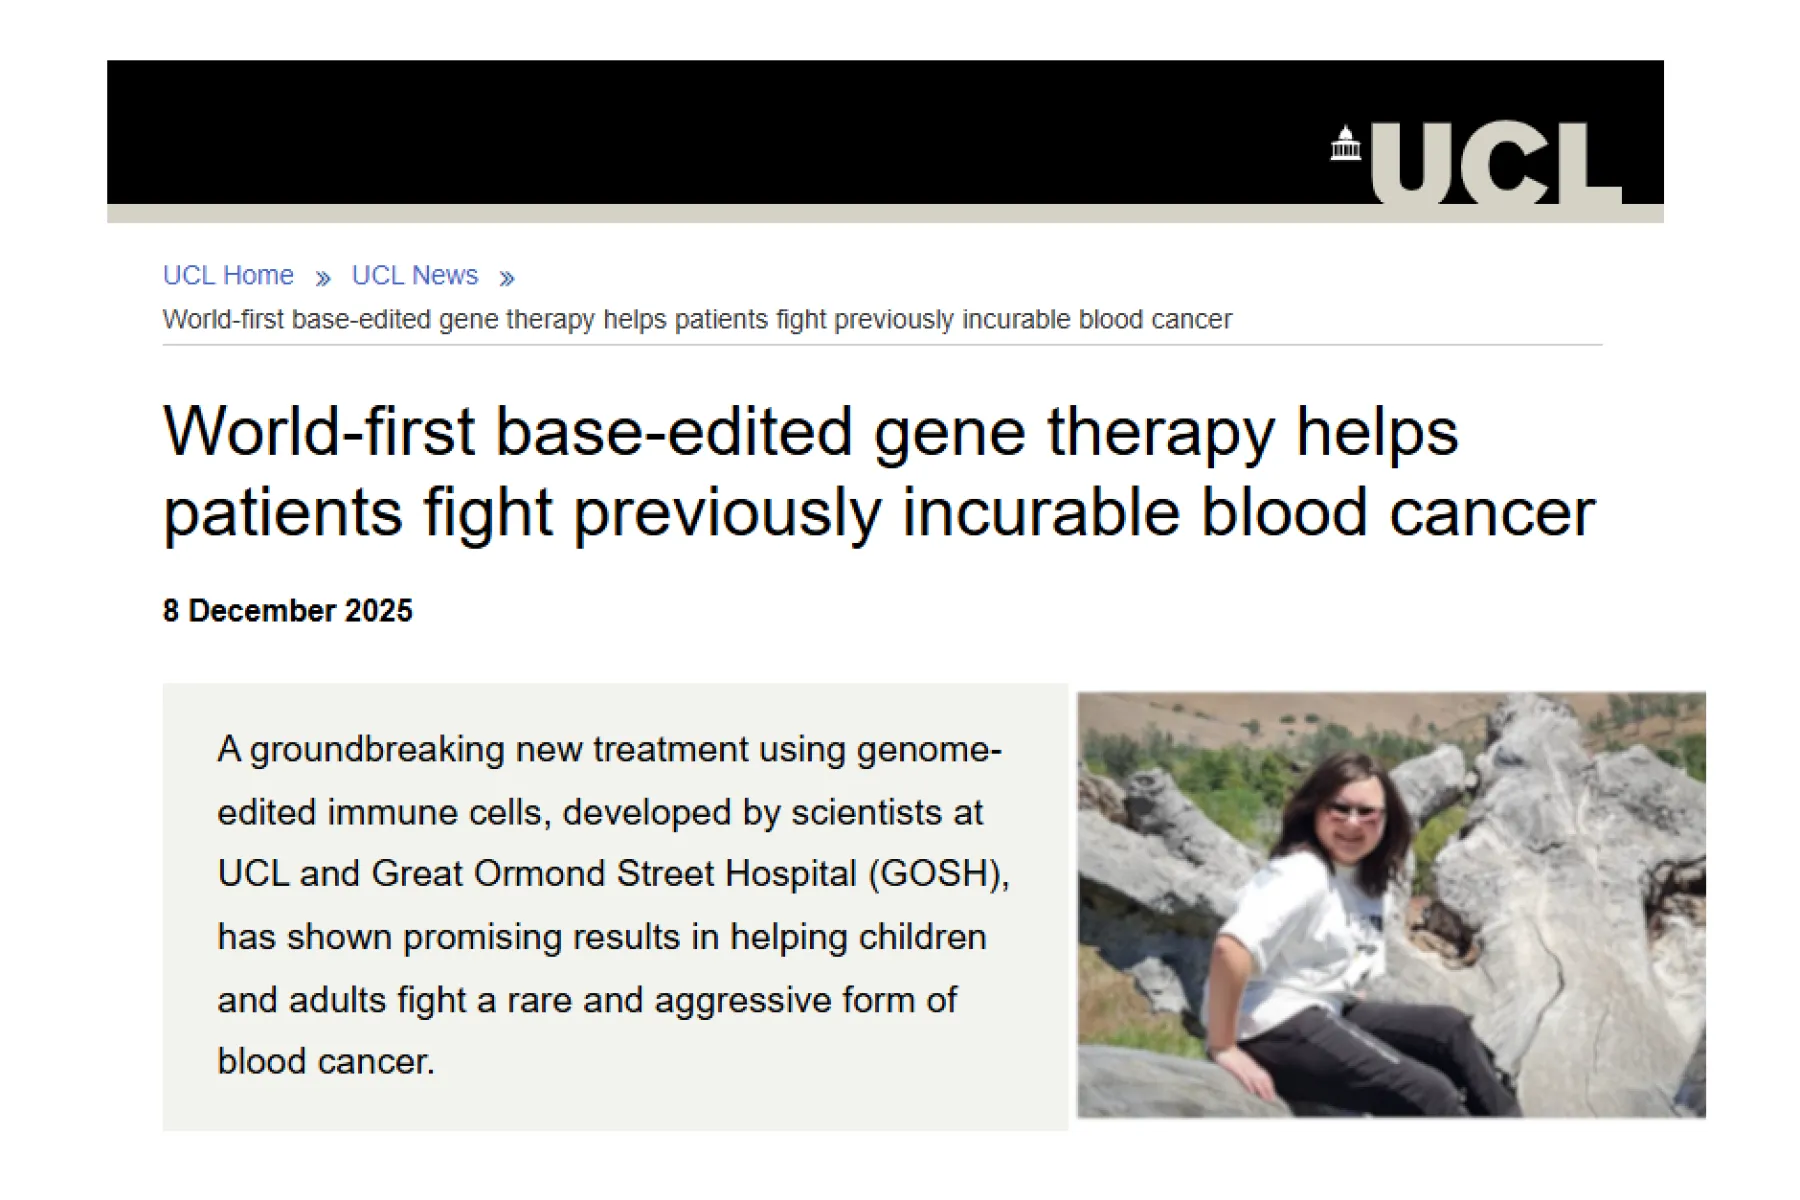Open the UCL Home link
This screenshot has height=1200, width=1800.
[x=227, y=275]
